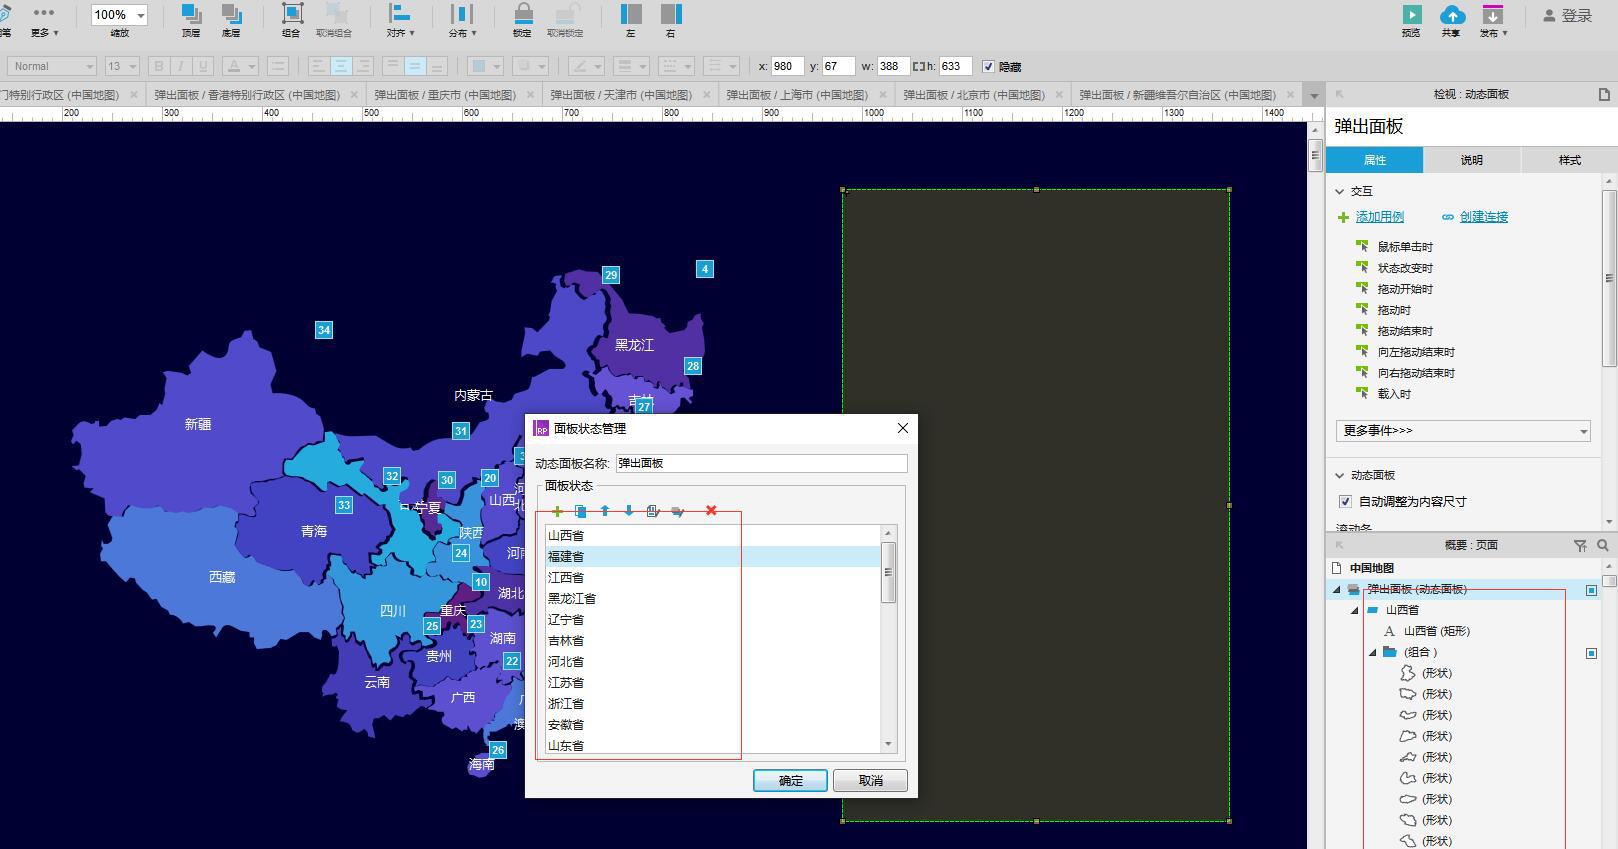Viewport: 1618px width, 849px height.
Task: Click center text alignment icon
Action: click(x=341, y=66)
